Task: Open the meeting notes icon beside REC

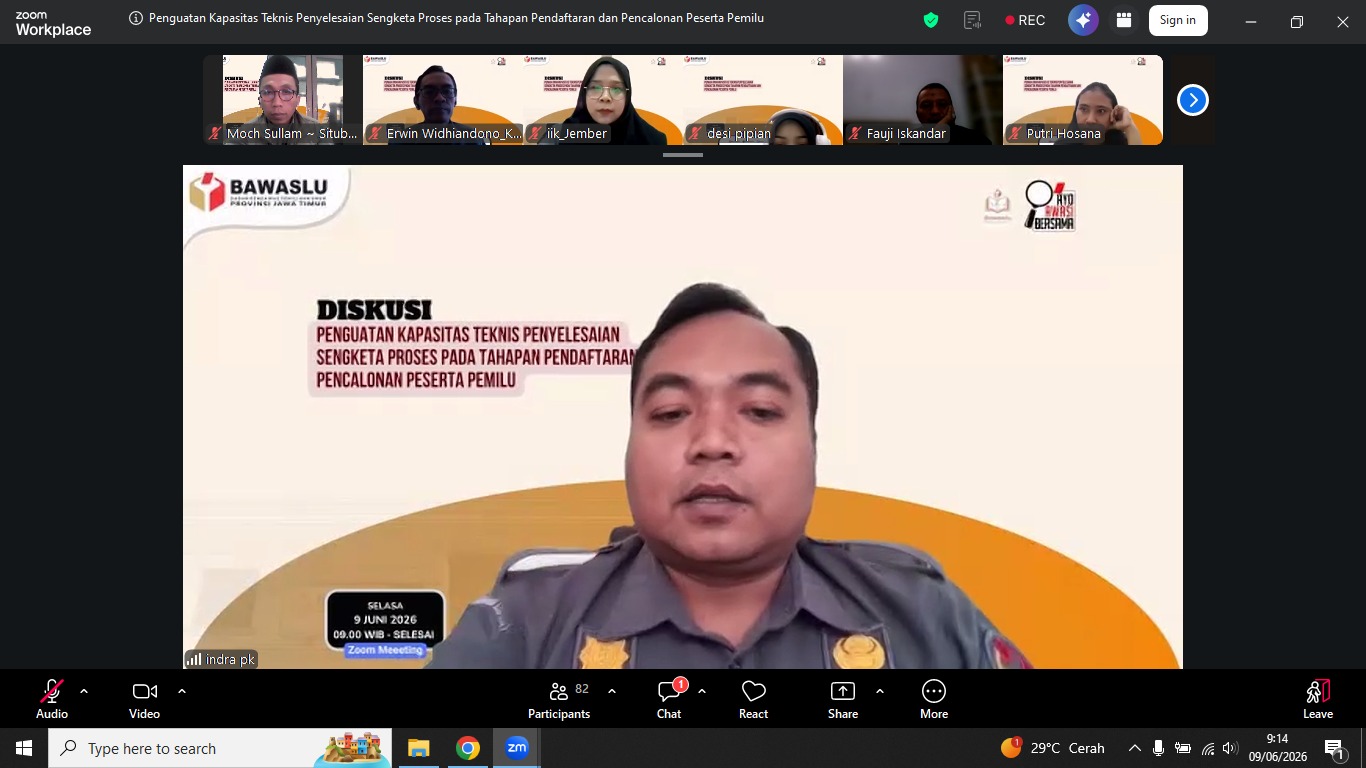Action: (x=972, y=20)
